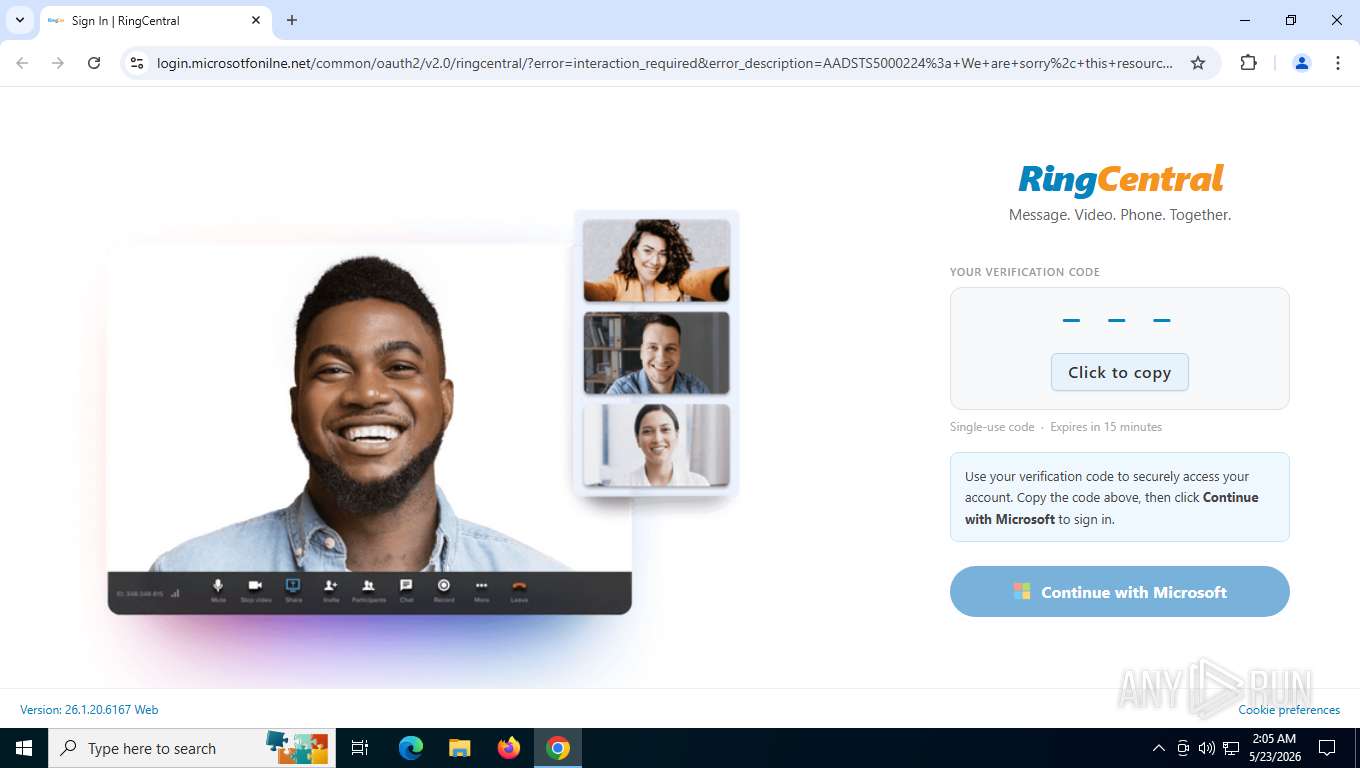Click the bottom woman's video thumbnail

(x=656, y=445)
